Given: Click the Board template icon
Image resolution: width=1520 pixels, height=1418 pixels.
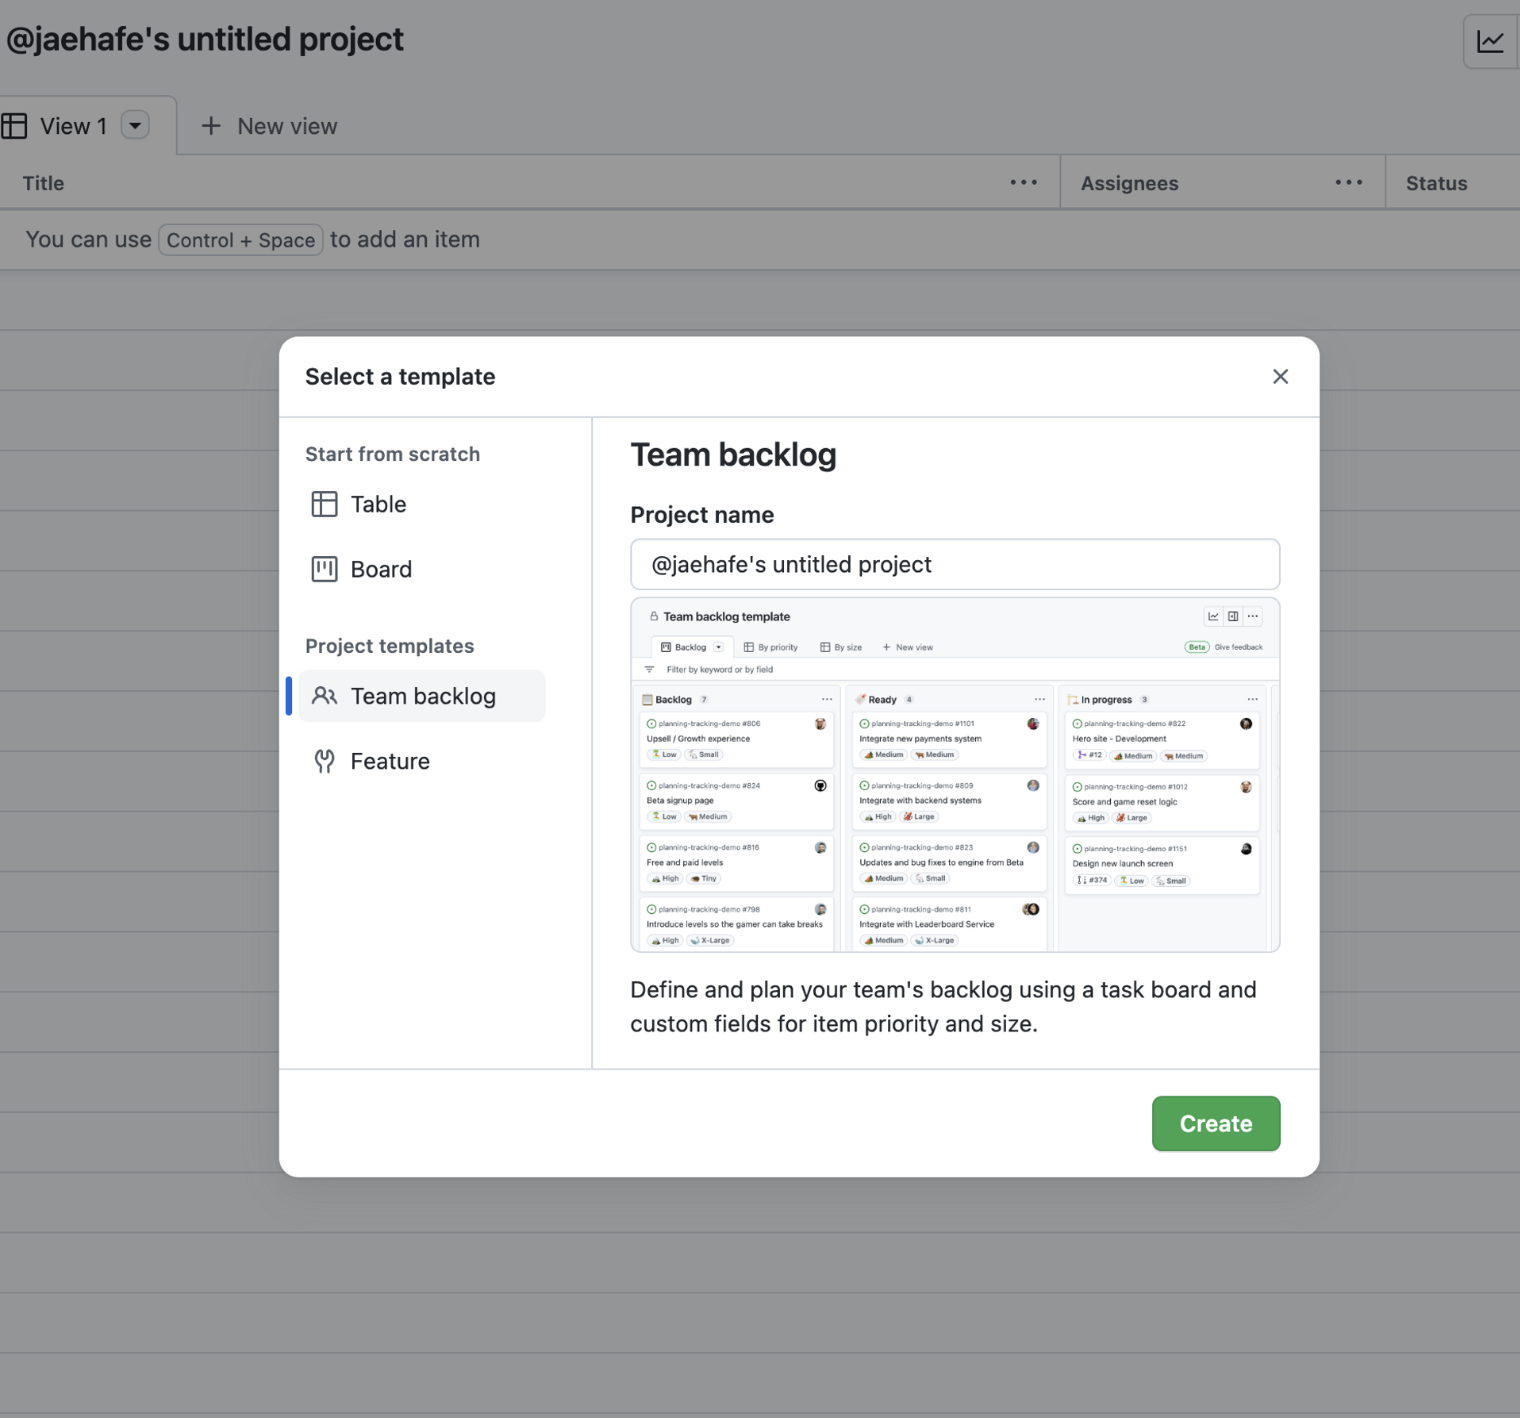Looking at the screenshot, I should [324, 569].
